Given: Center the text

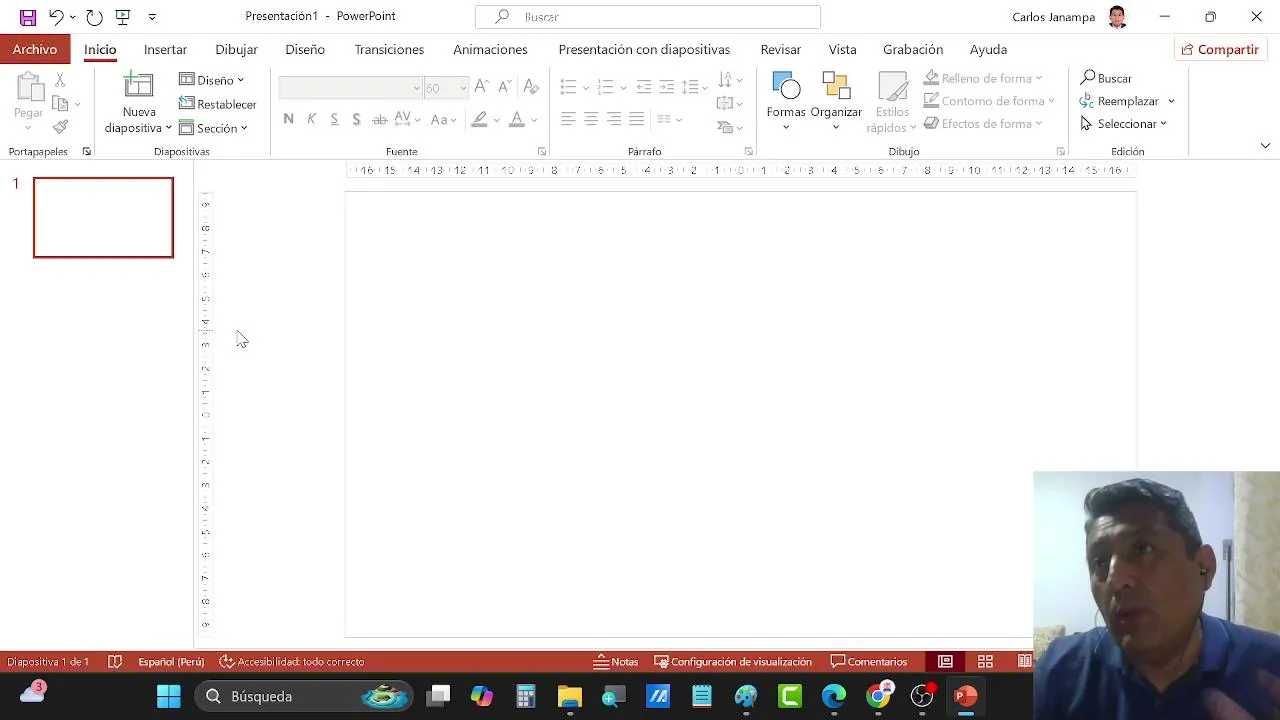Looking at the screenshot, I should tap(591, 119).
